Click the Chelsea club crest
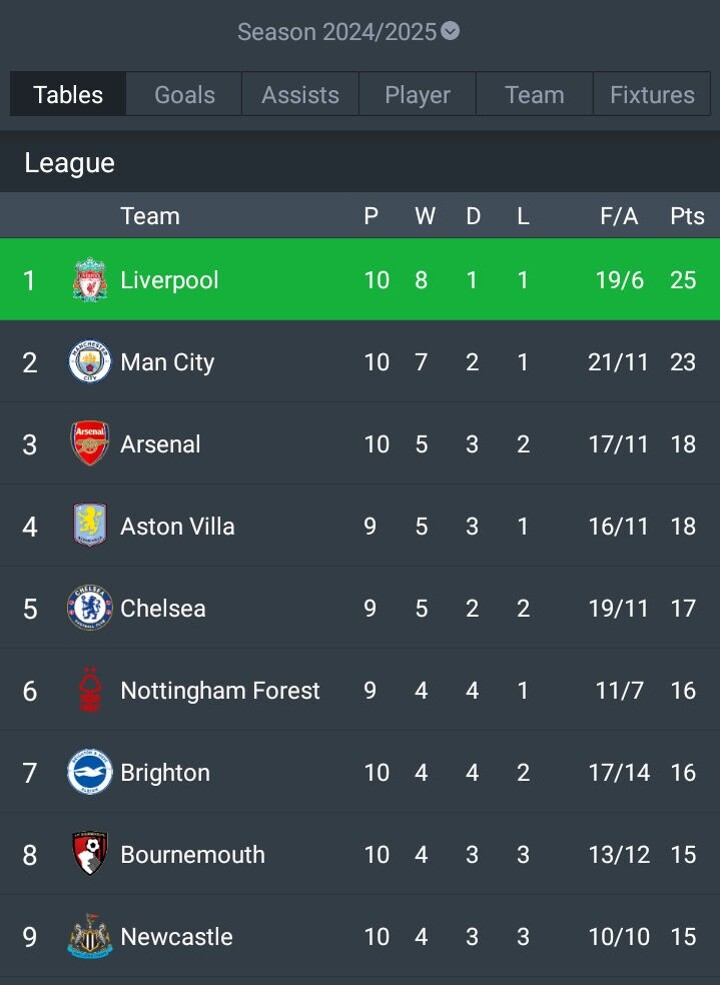The width and height of the screenshot is (720, 985). 90,608
